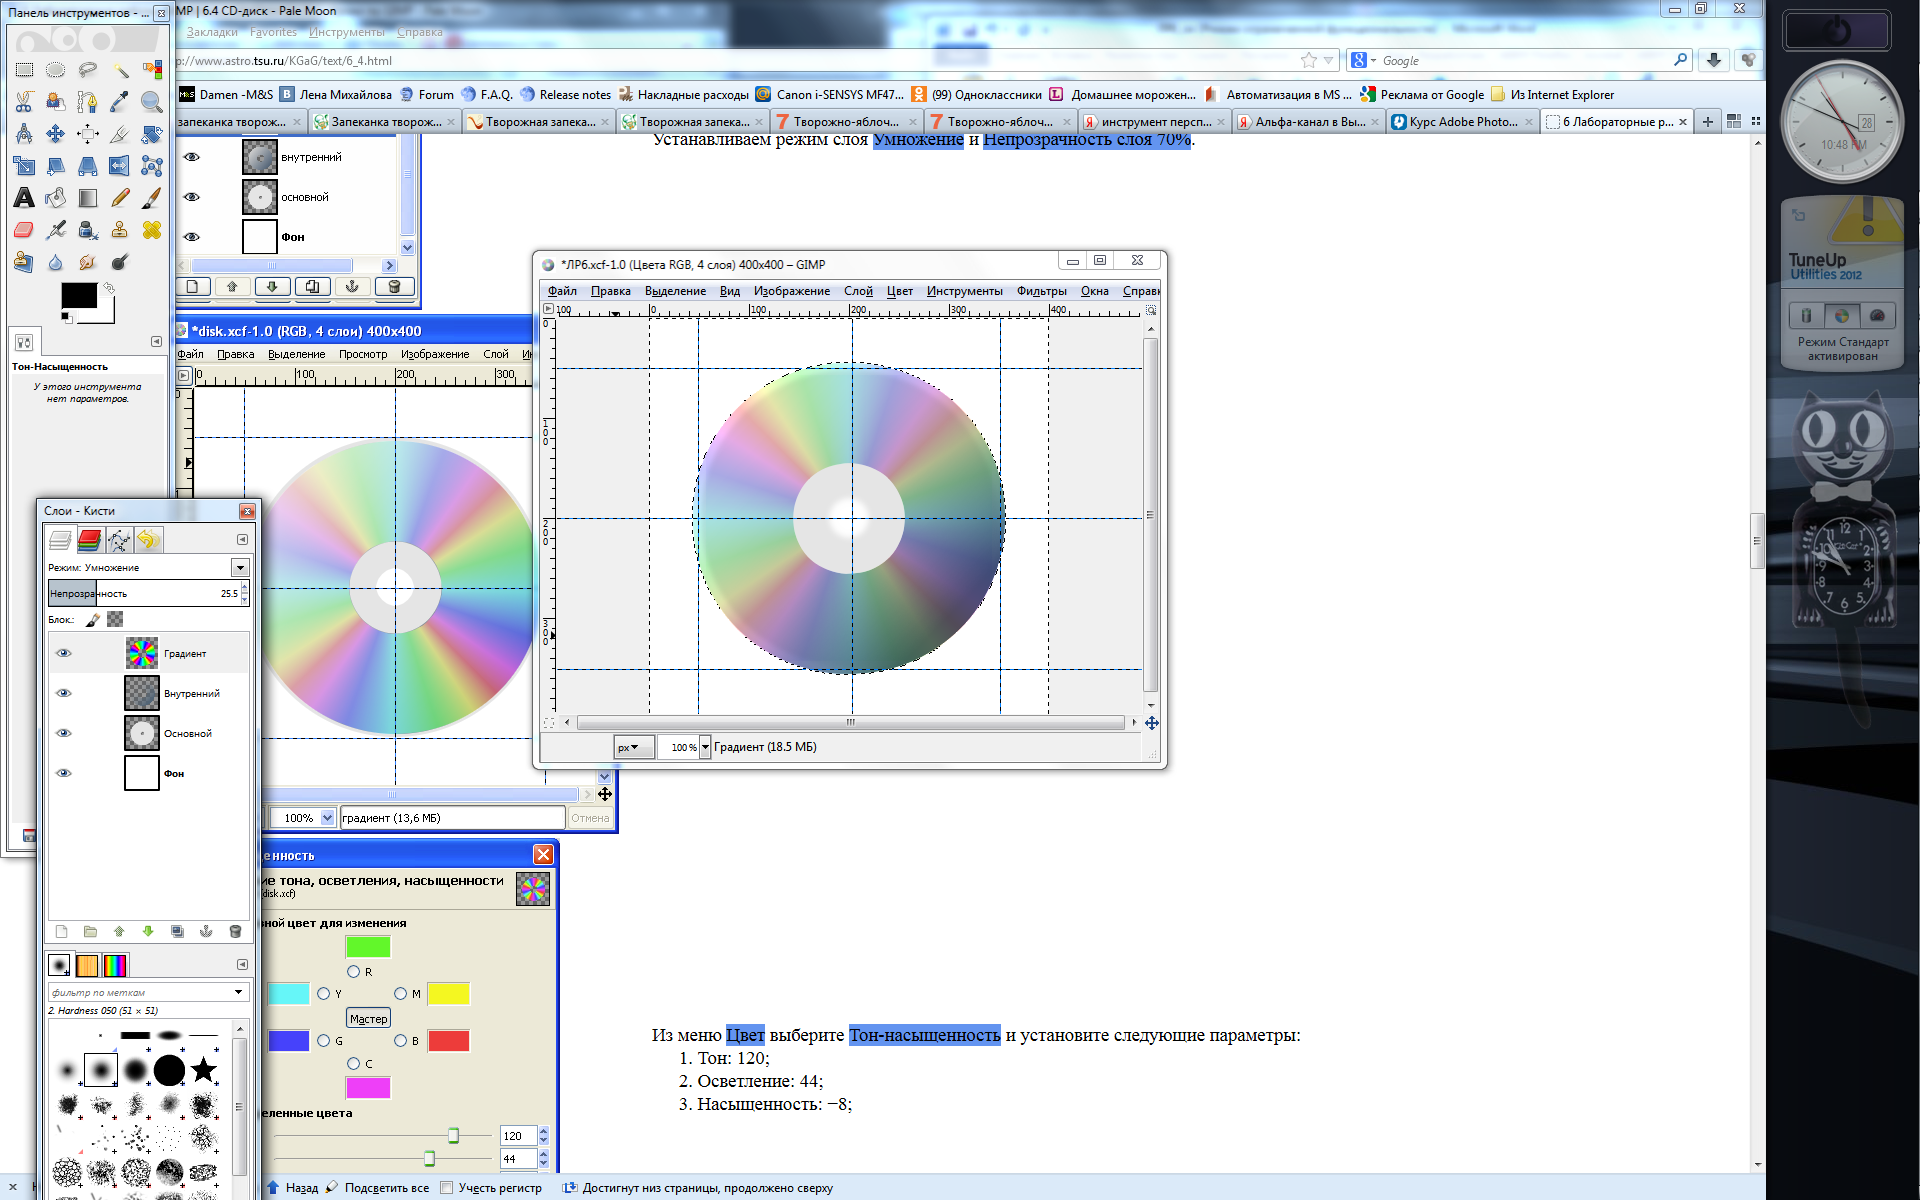
Task: Select the Free Select lasso tool
Action: pyautogui.click(x=88, y=70)
